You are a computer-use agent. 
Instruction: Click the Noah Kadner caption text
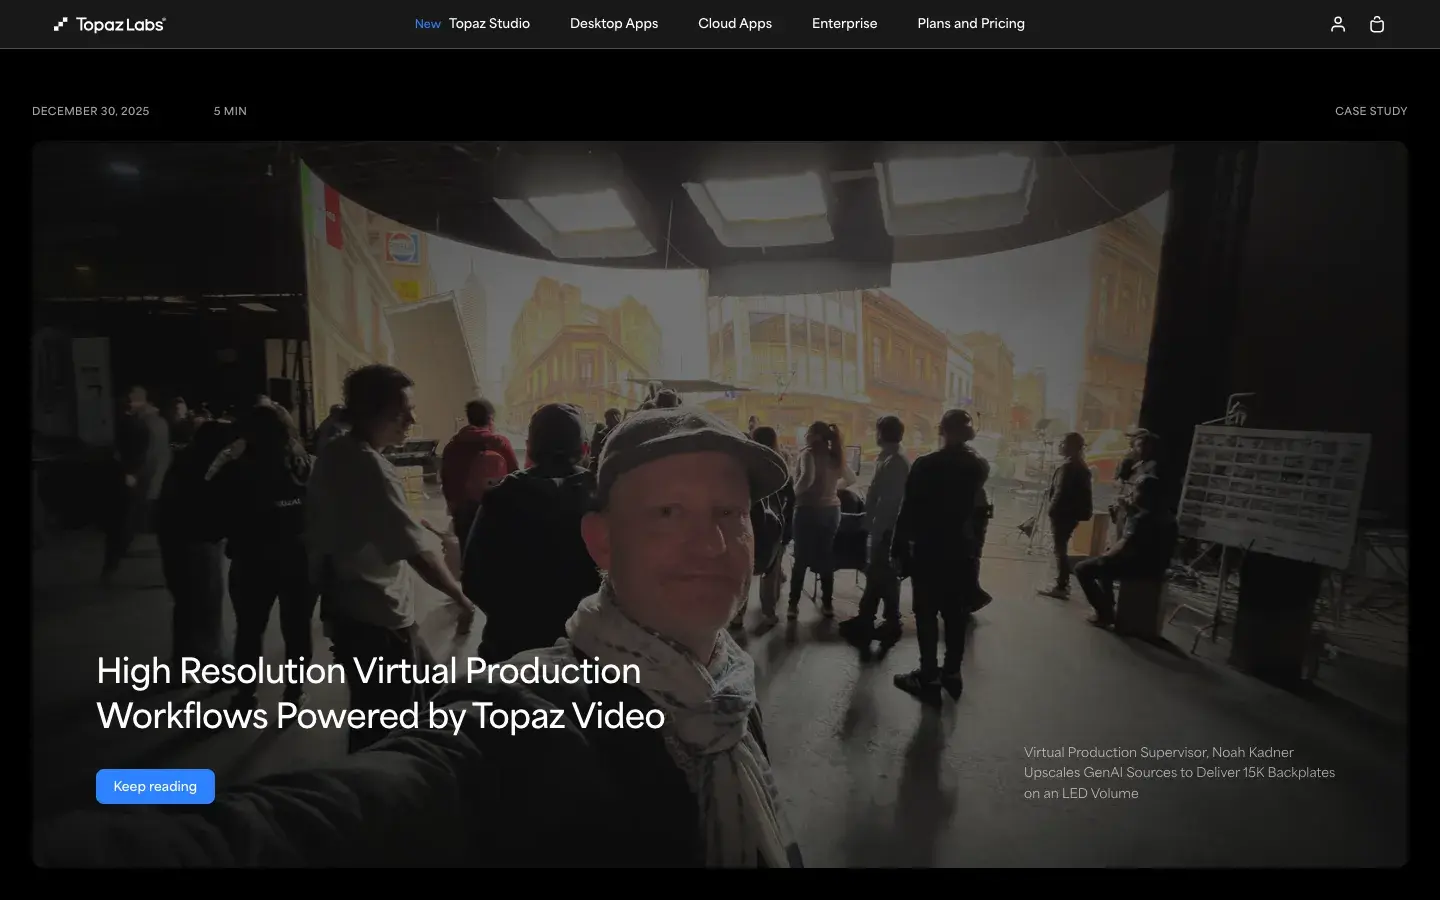coord(1179,772)
